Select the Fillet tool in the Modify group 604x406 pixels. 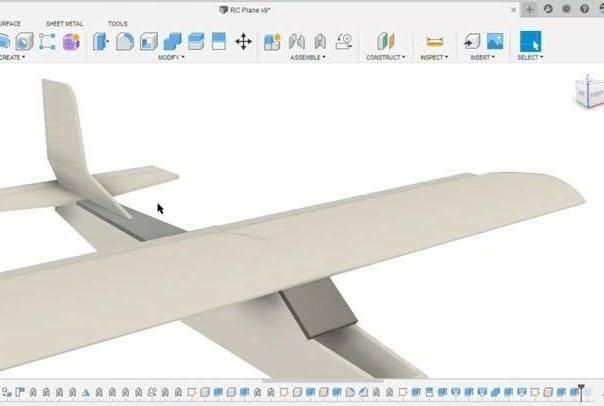pyautogui.click(x=125, y=41)
